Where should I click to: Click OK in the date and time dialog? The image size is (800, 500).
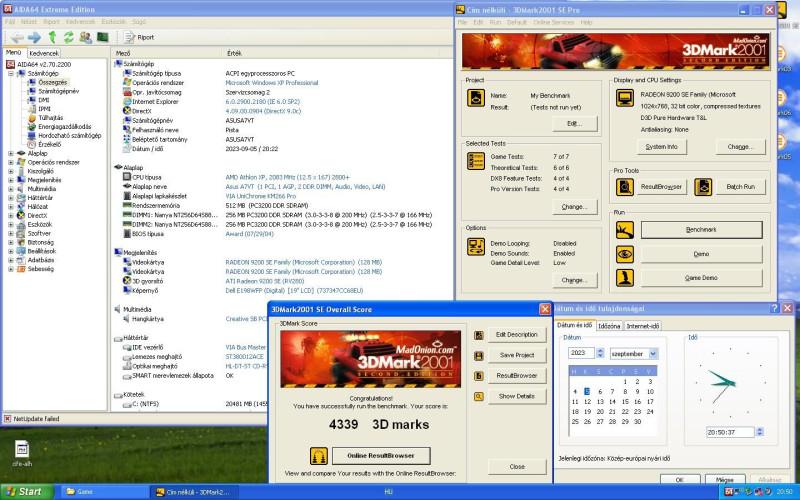click(680, 480)
